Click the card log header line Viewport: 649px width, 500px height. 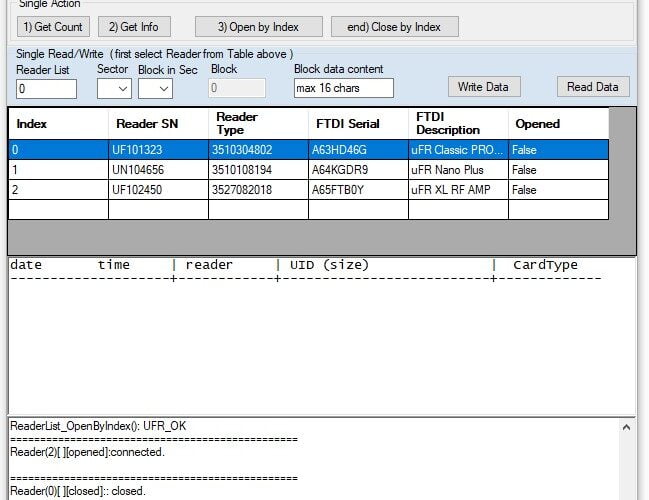pyautogui.click(x=294, y=265)
